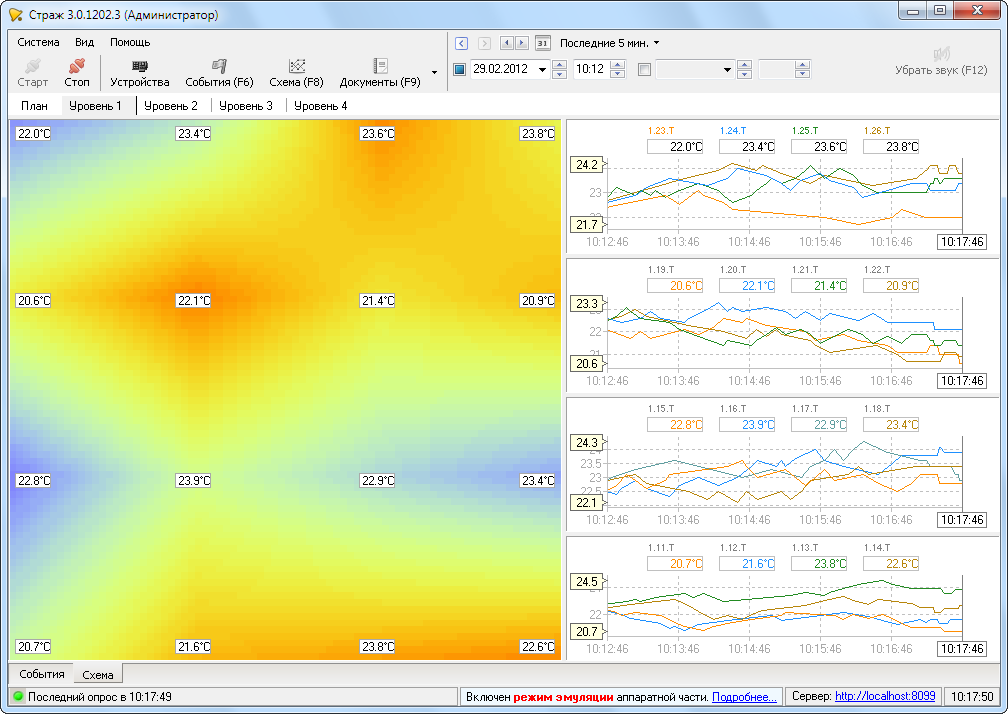1008x714 pixels.
Task: Open the 29.02.2012 date dropdown
Action: [542, 69]
